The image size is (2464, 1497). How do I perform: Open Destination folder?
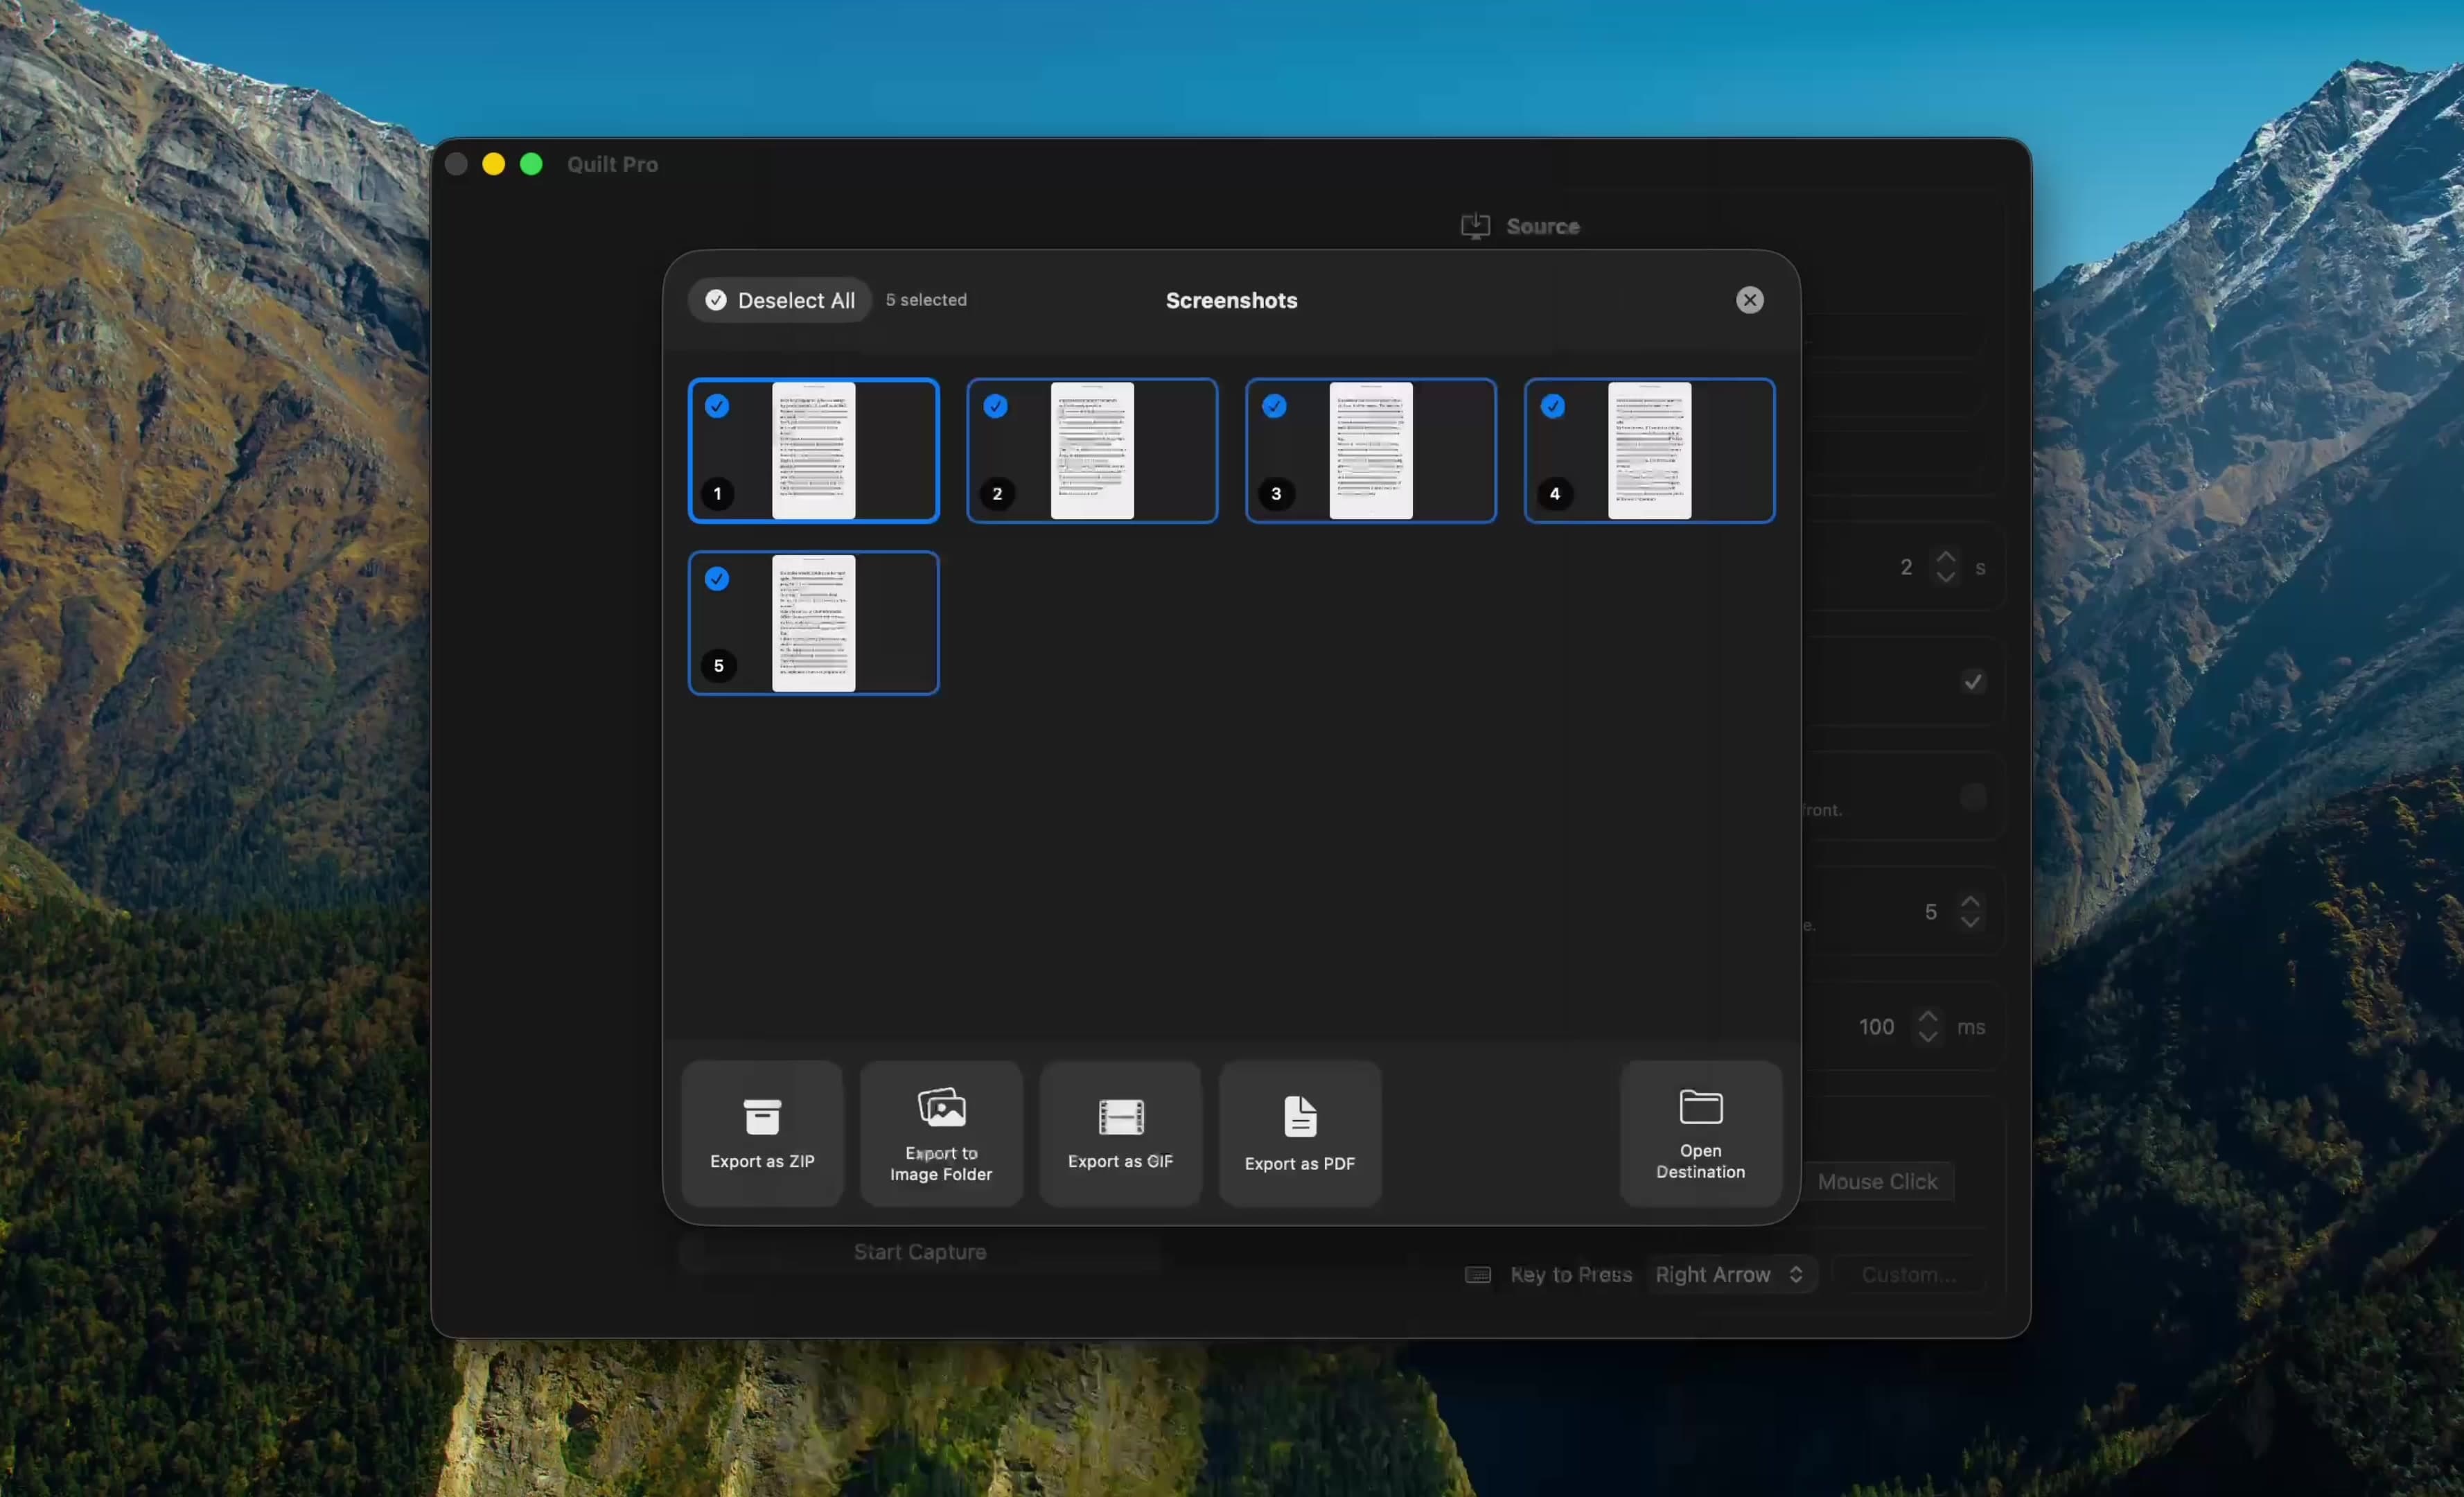1700,1133
